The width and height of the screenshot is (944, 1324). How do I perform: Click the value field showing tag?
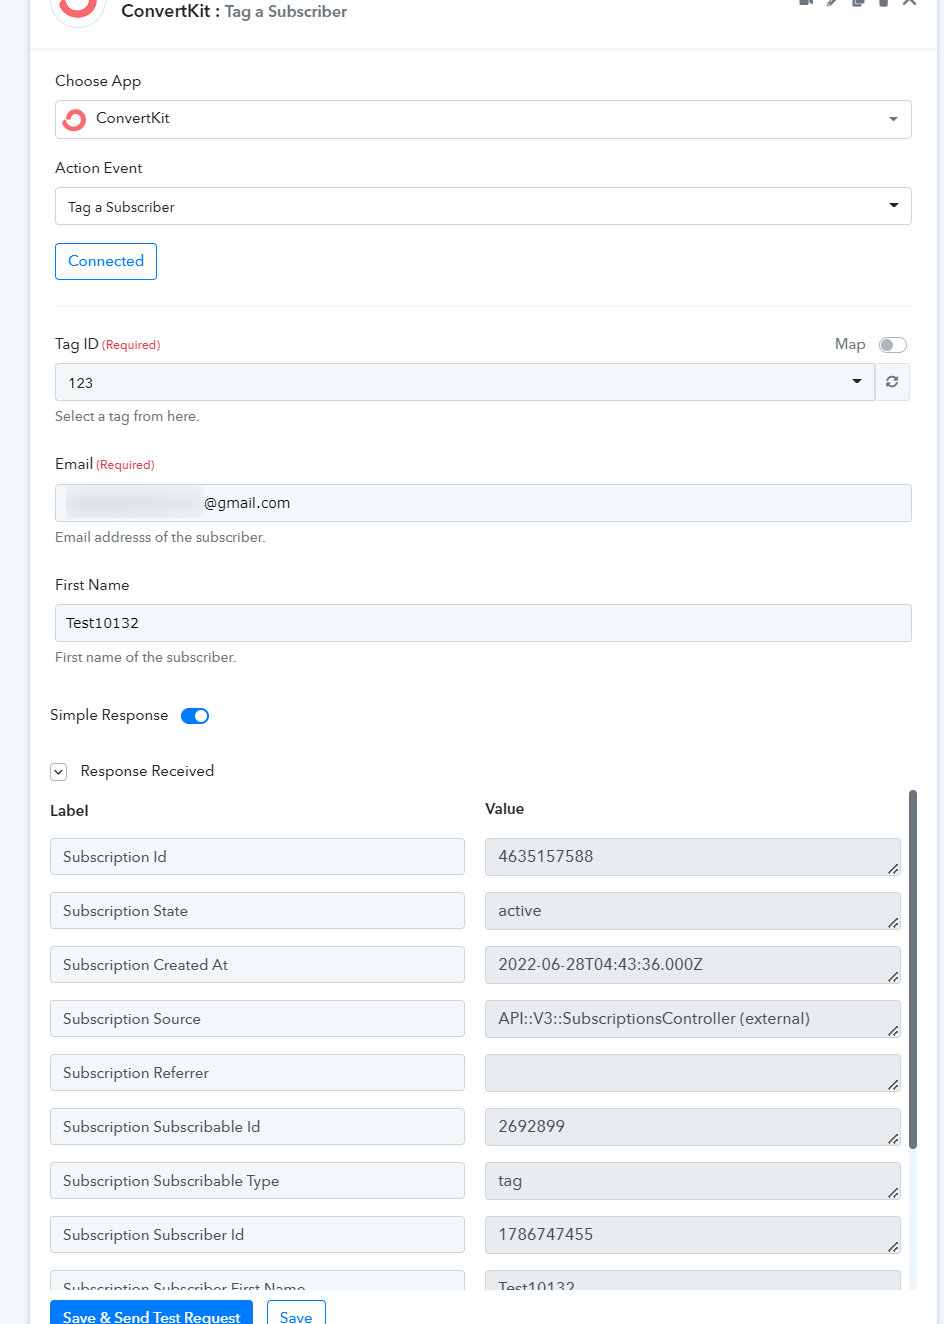tap(692, 1181)
